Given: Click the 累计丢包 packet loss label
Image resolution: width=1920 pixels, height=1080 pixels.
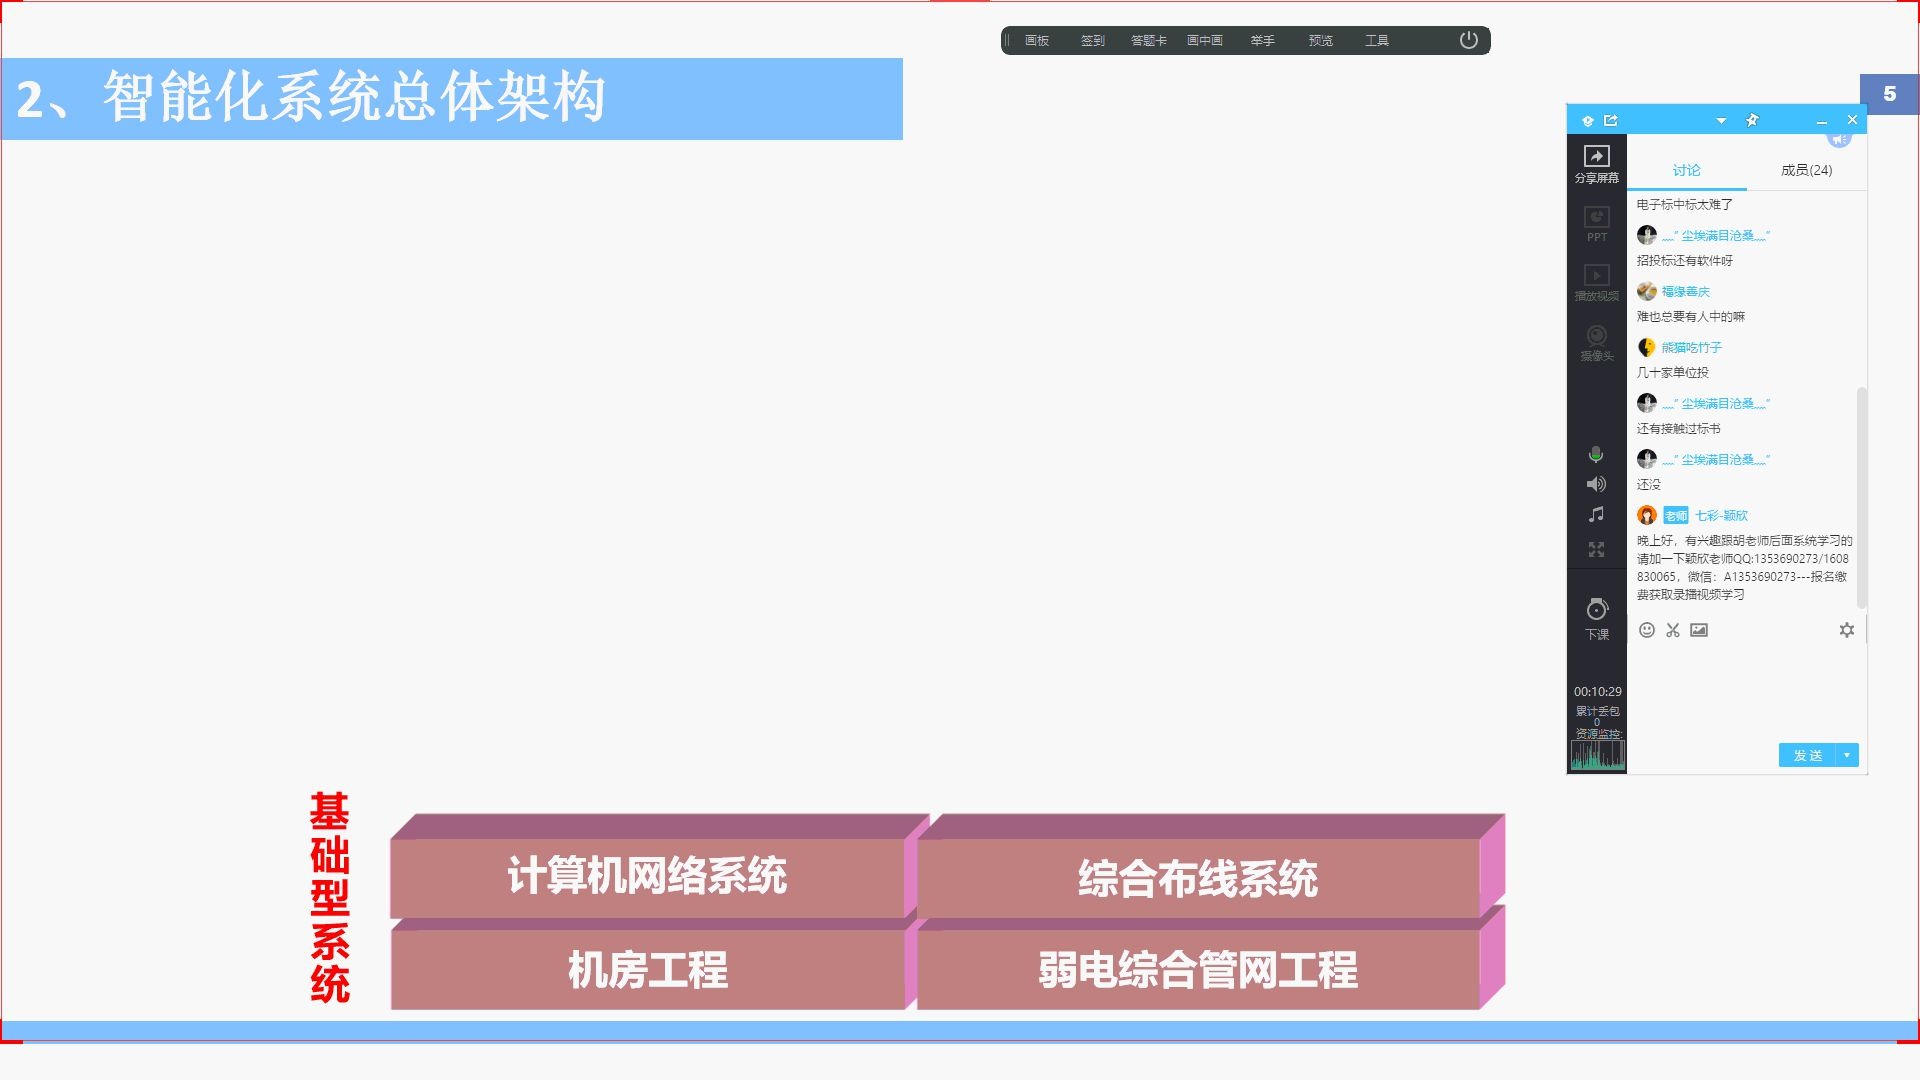Looking at the screenshot, I should [1597, 712].
